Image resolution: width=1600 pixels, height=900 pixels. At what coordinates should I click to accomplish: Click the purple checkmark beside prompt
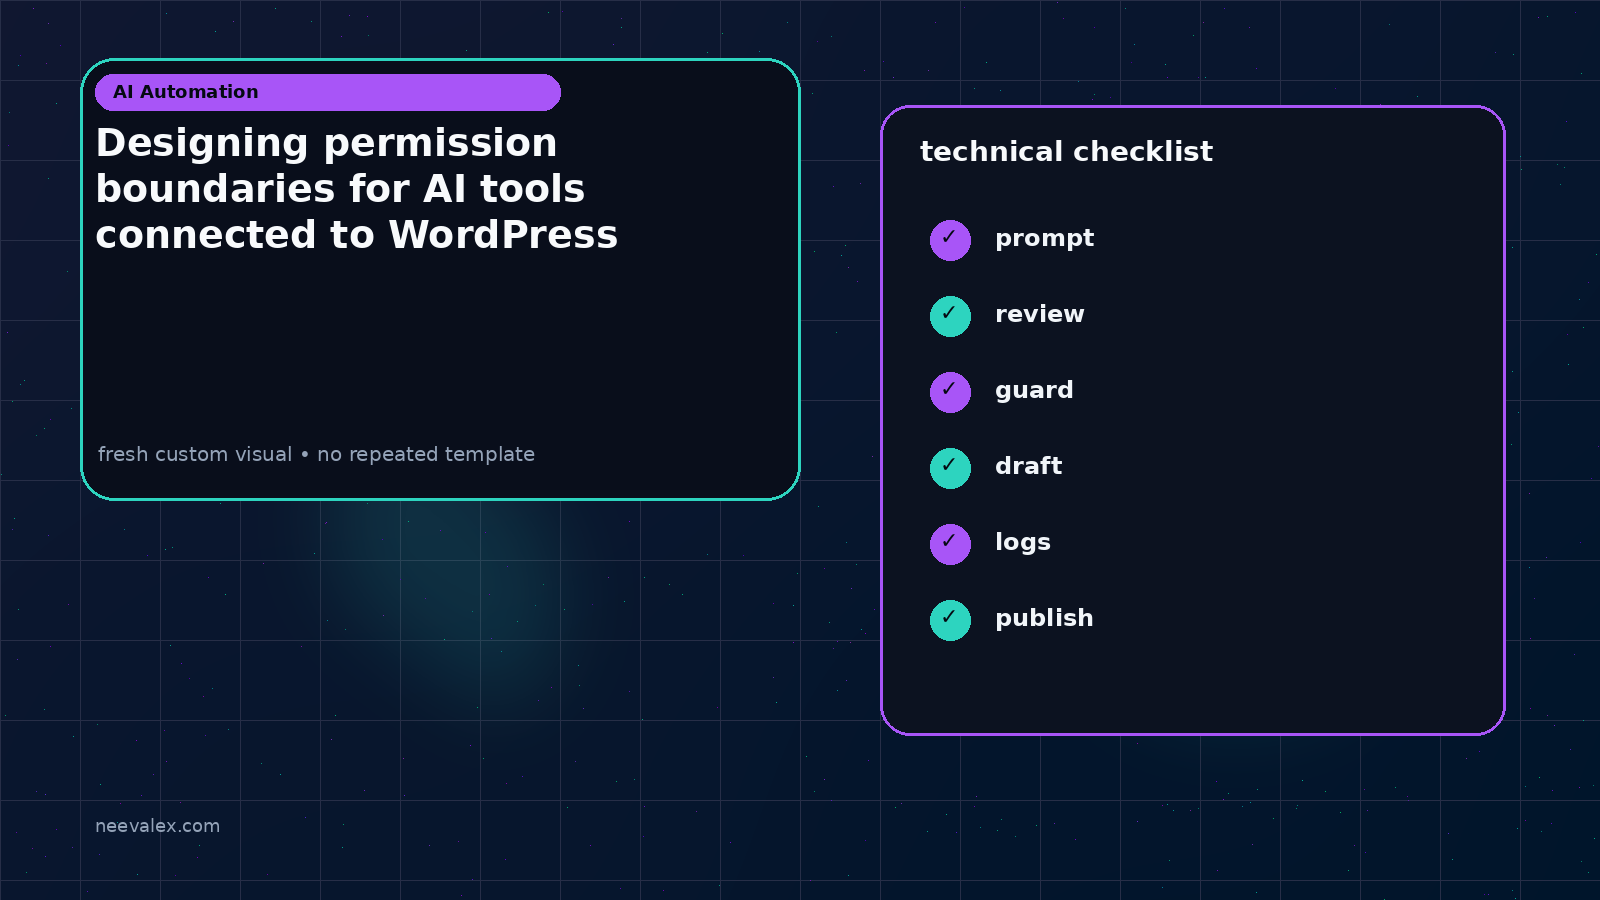pos(950,240)
